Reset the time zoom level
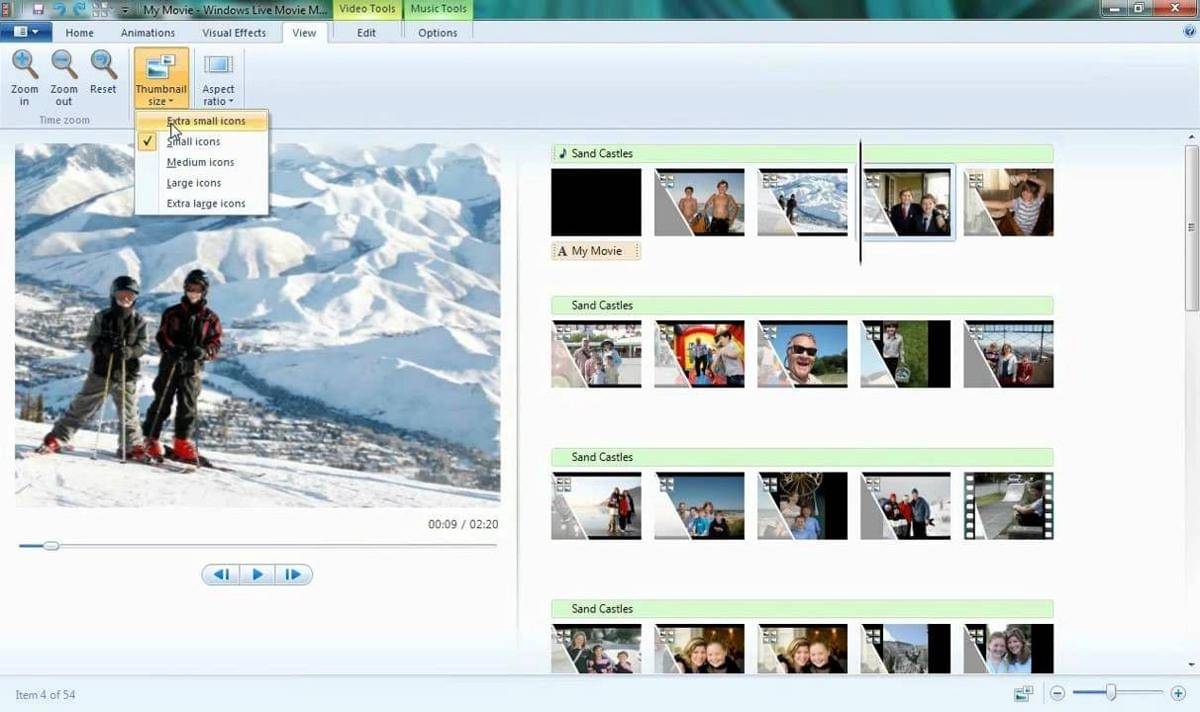 tap(103, 68)
